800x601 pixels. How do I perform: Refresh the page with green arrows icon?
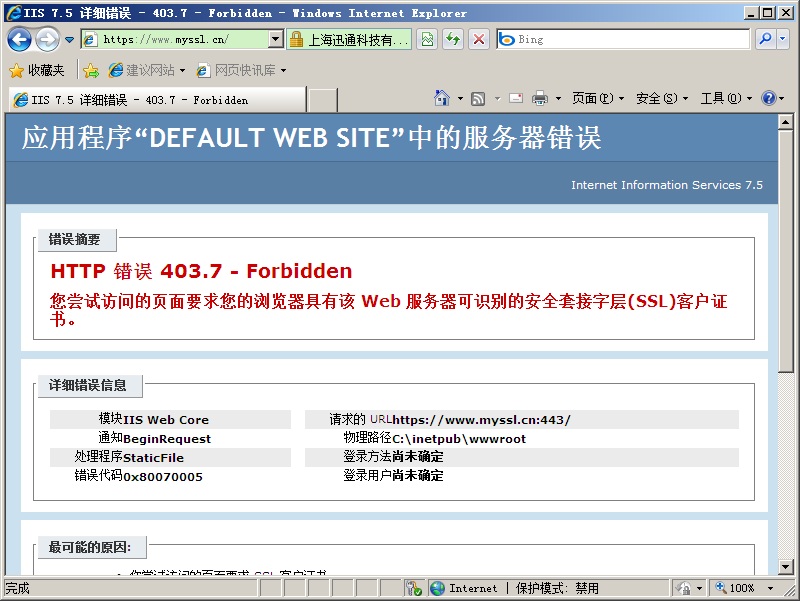coord(453,39)
